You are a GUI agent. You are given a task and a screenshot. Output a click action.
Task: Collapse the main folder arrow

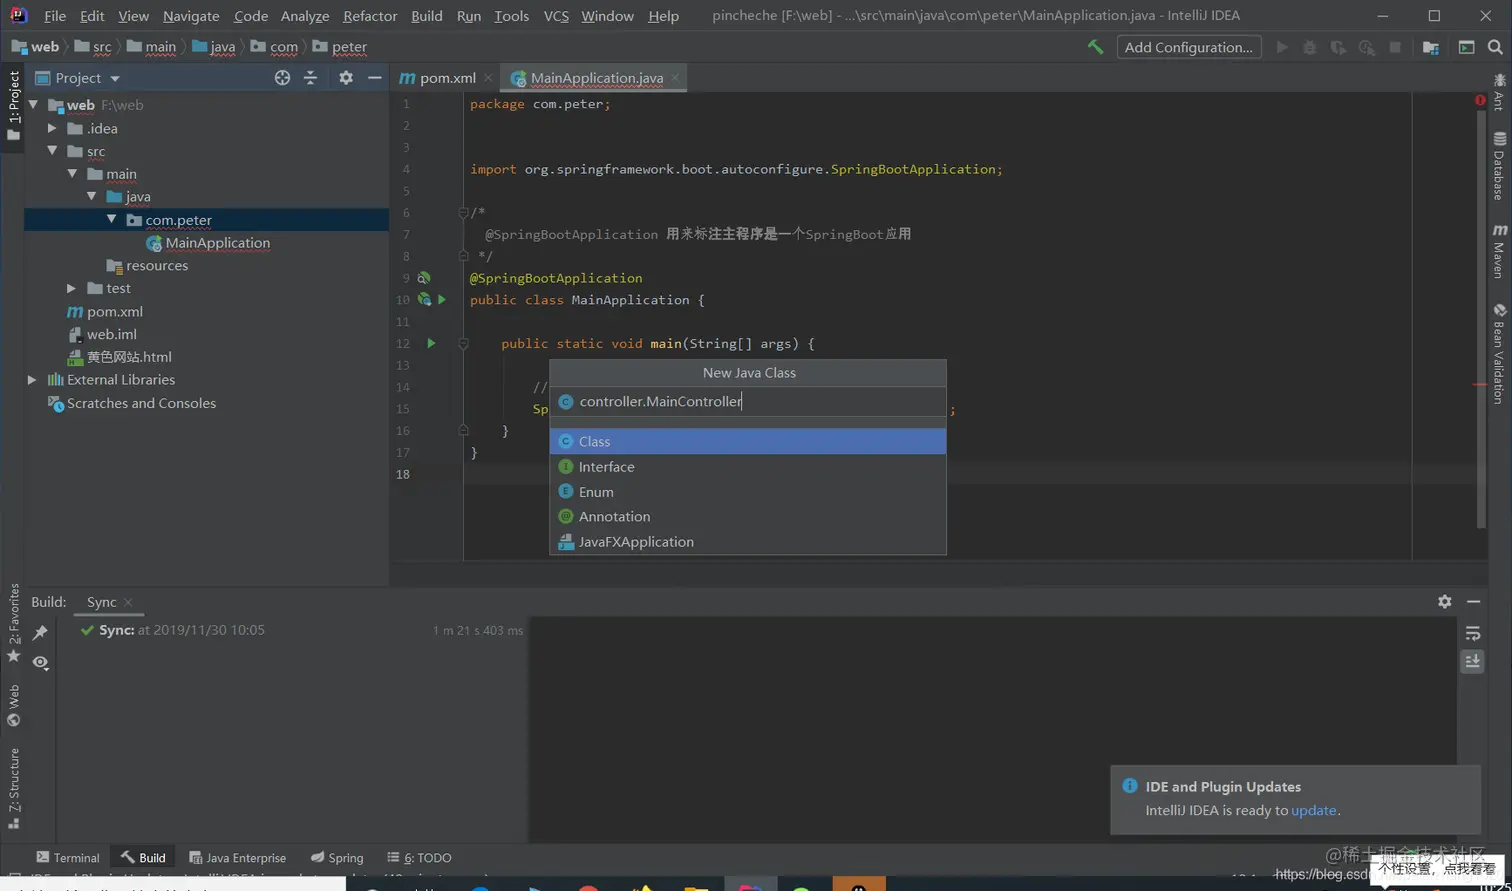[x=72, y=174]
